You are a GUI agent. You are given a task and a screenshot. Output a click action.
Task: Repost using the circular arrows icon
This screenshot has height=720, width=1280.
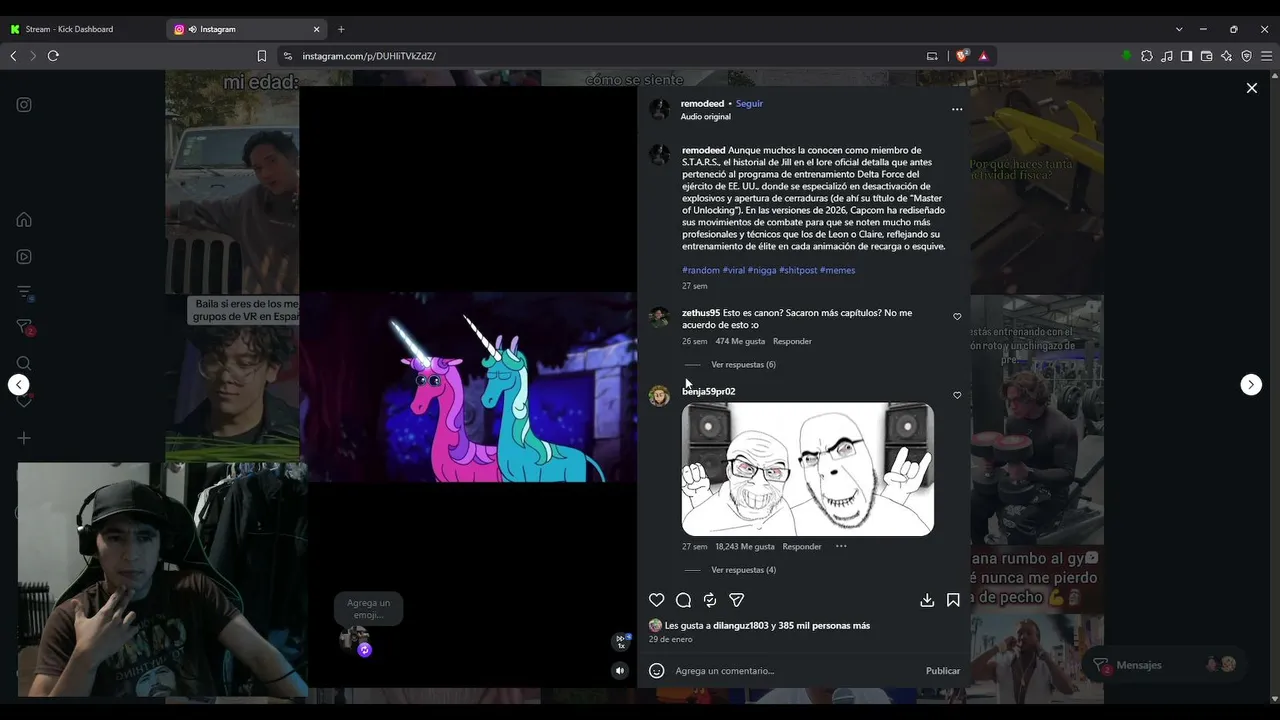coord(710,600)
